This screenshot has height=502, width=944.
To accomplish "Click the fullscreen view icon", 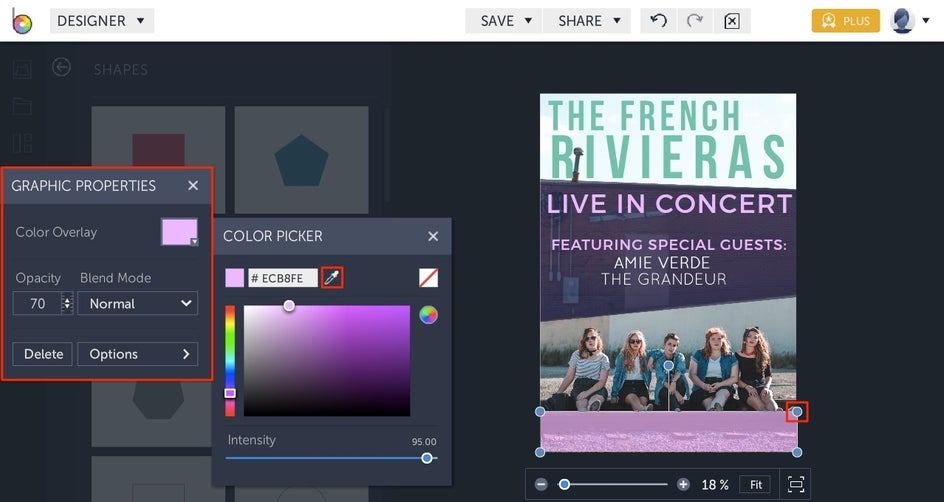I will click(x=796, y=484).
